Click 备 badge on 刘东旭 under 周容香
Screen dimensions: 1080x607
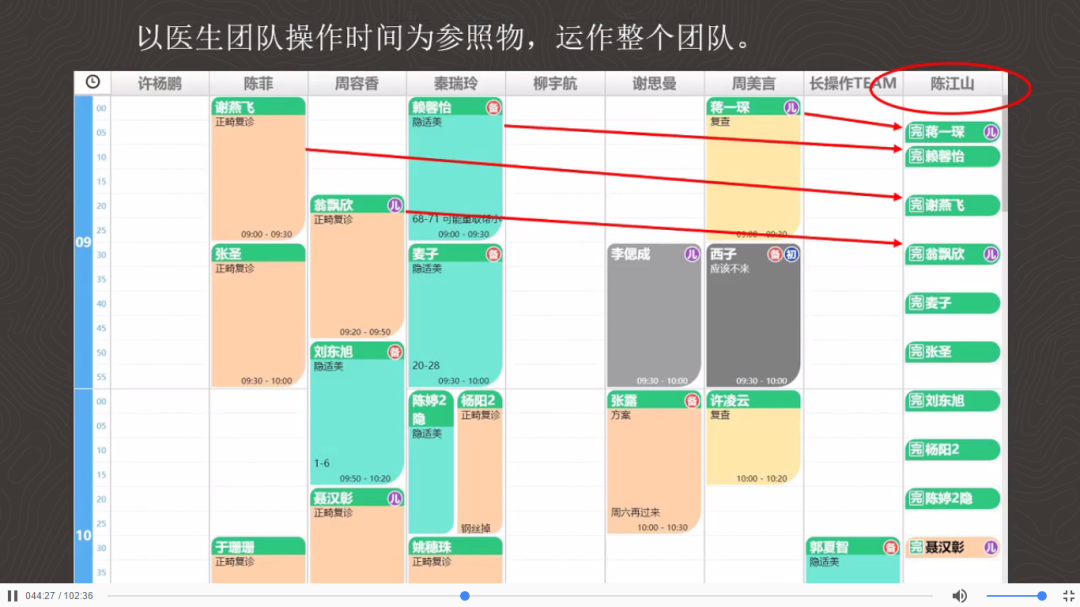tap(395, 352)
